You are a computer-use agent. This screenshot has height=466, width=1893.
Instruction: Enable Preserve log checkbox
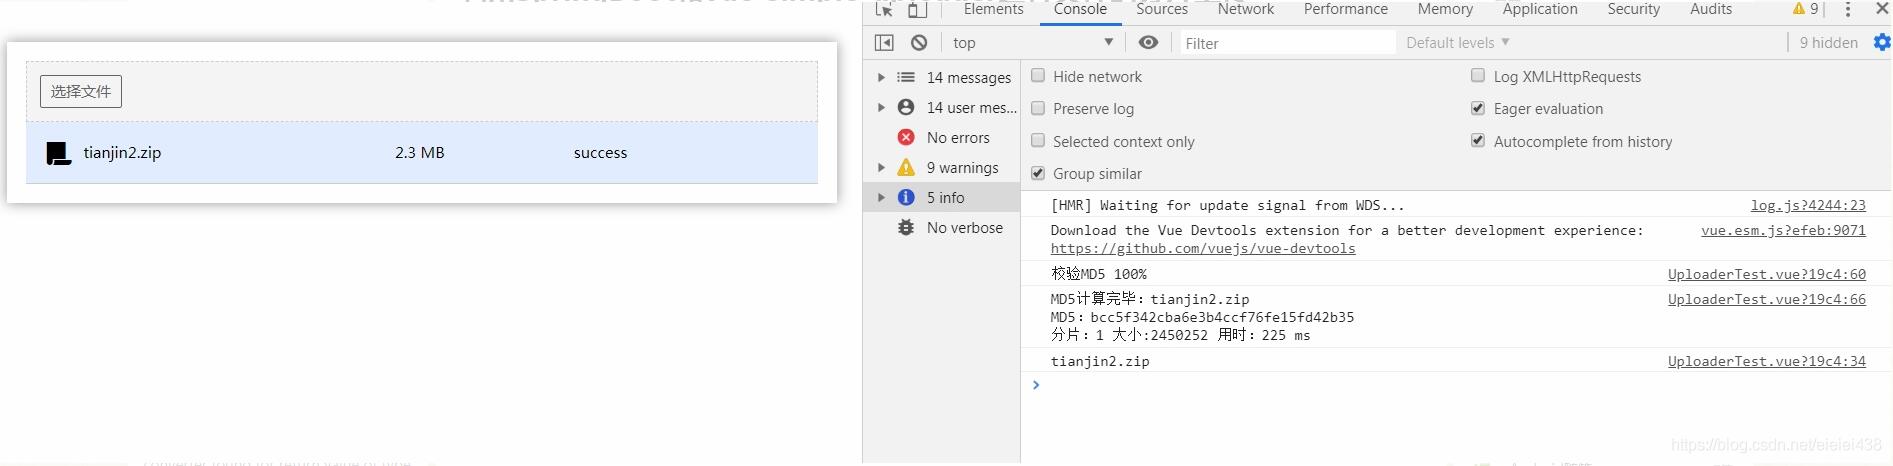tap(1038, 108)
